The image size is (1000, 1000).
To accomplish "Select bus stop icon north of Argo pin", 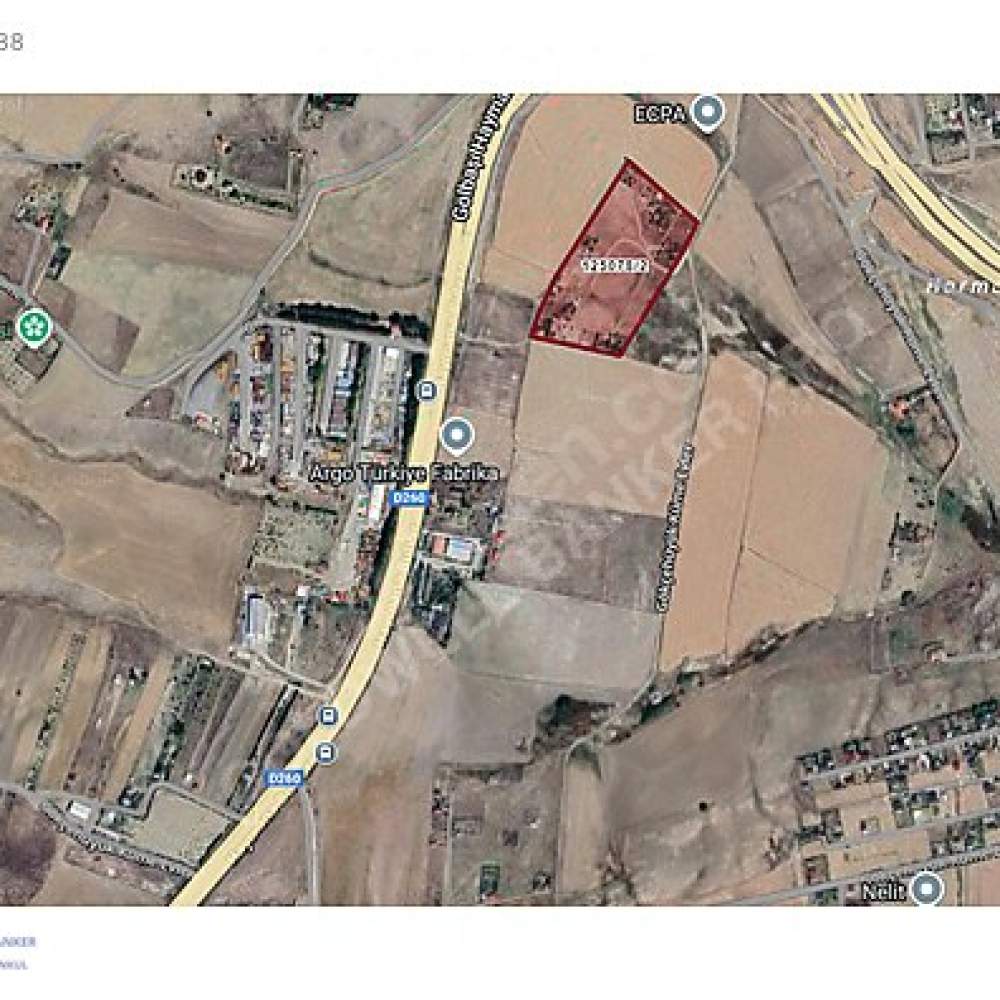I will pyautogui.click(x=427, y=390).
